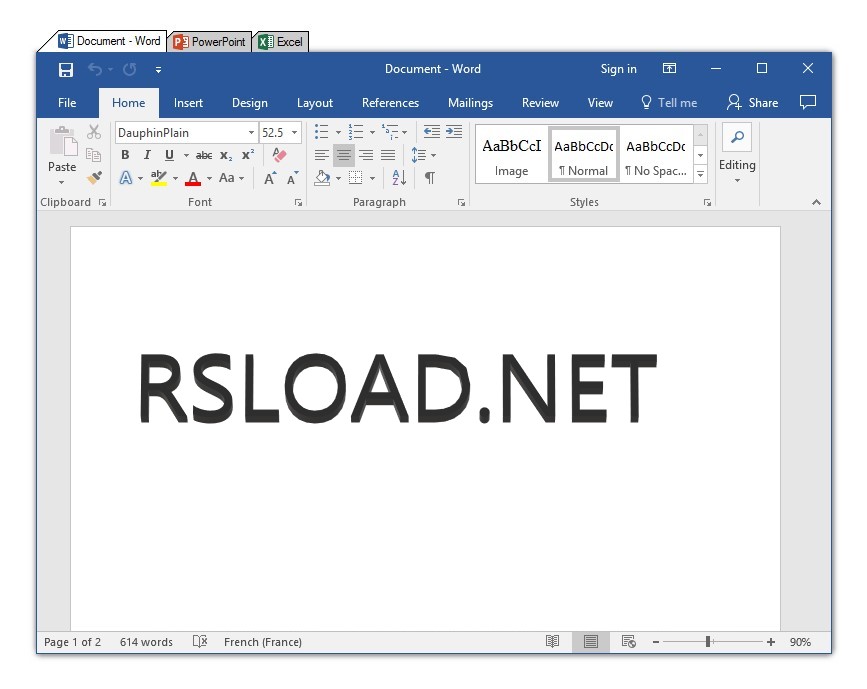Click the red font color swatch
Viewport: 867px width, 689px height.
coord(193,184)
